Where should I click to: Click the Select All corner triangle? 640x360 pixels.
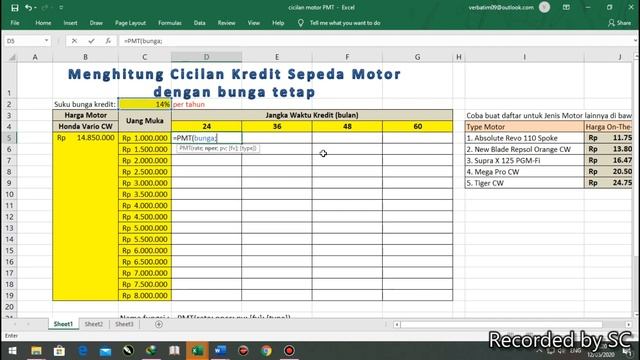11,57
